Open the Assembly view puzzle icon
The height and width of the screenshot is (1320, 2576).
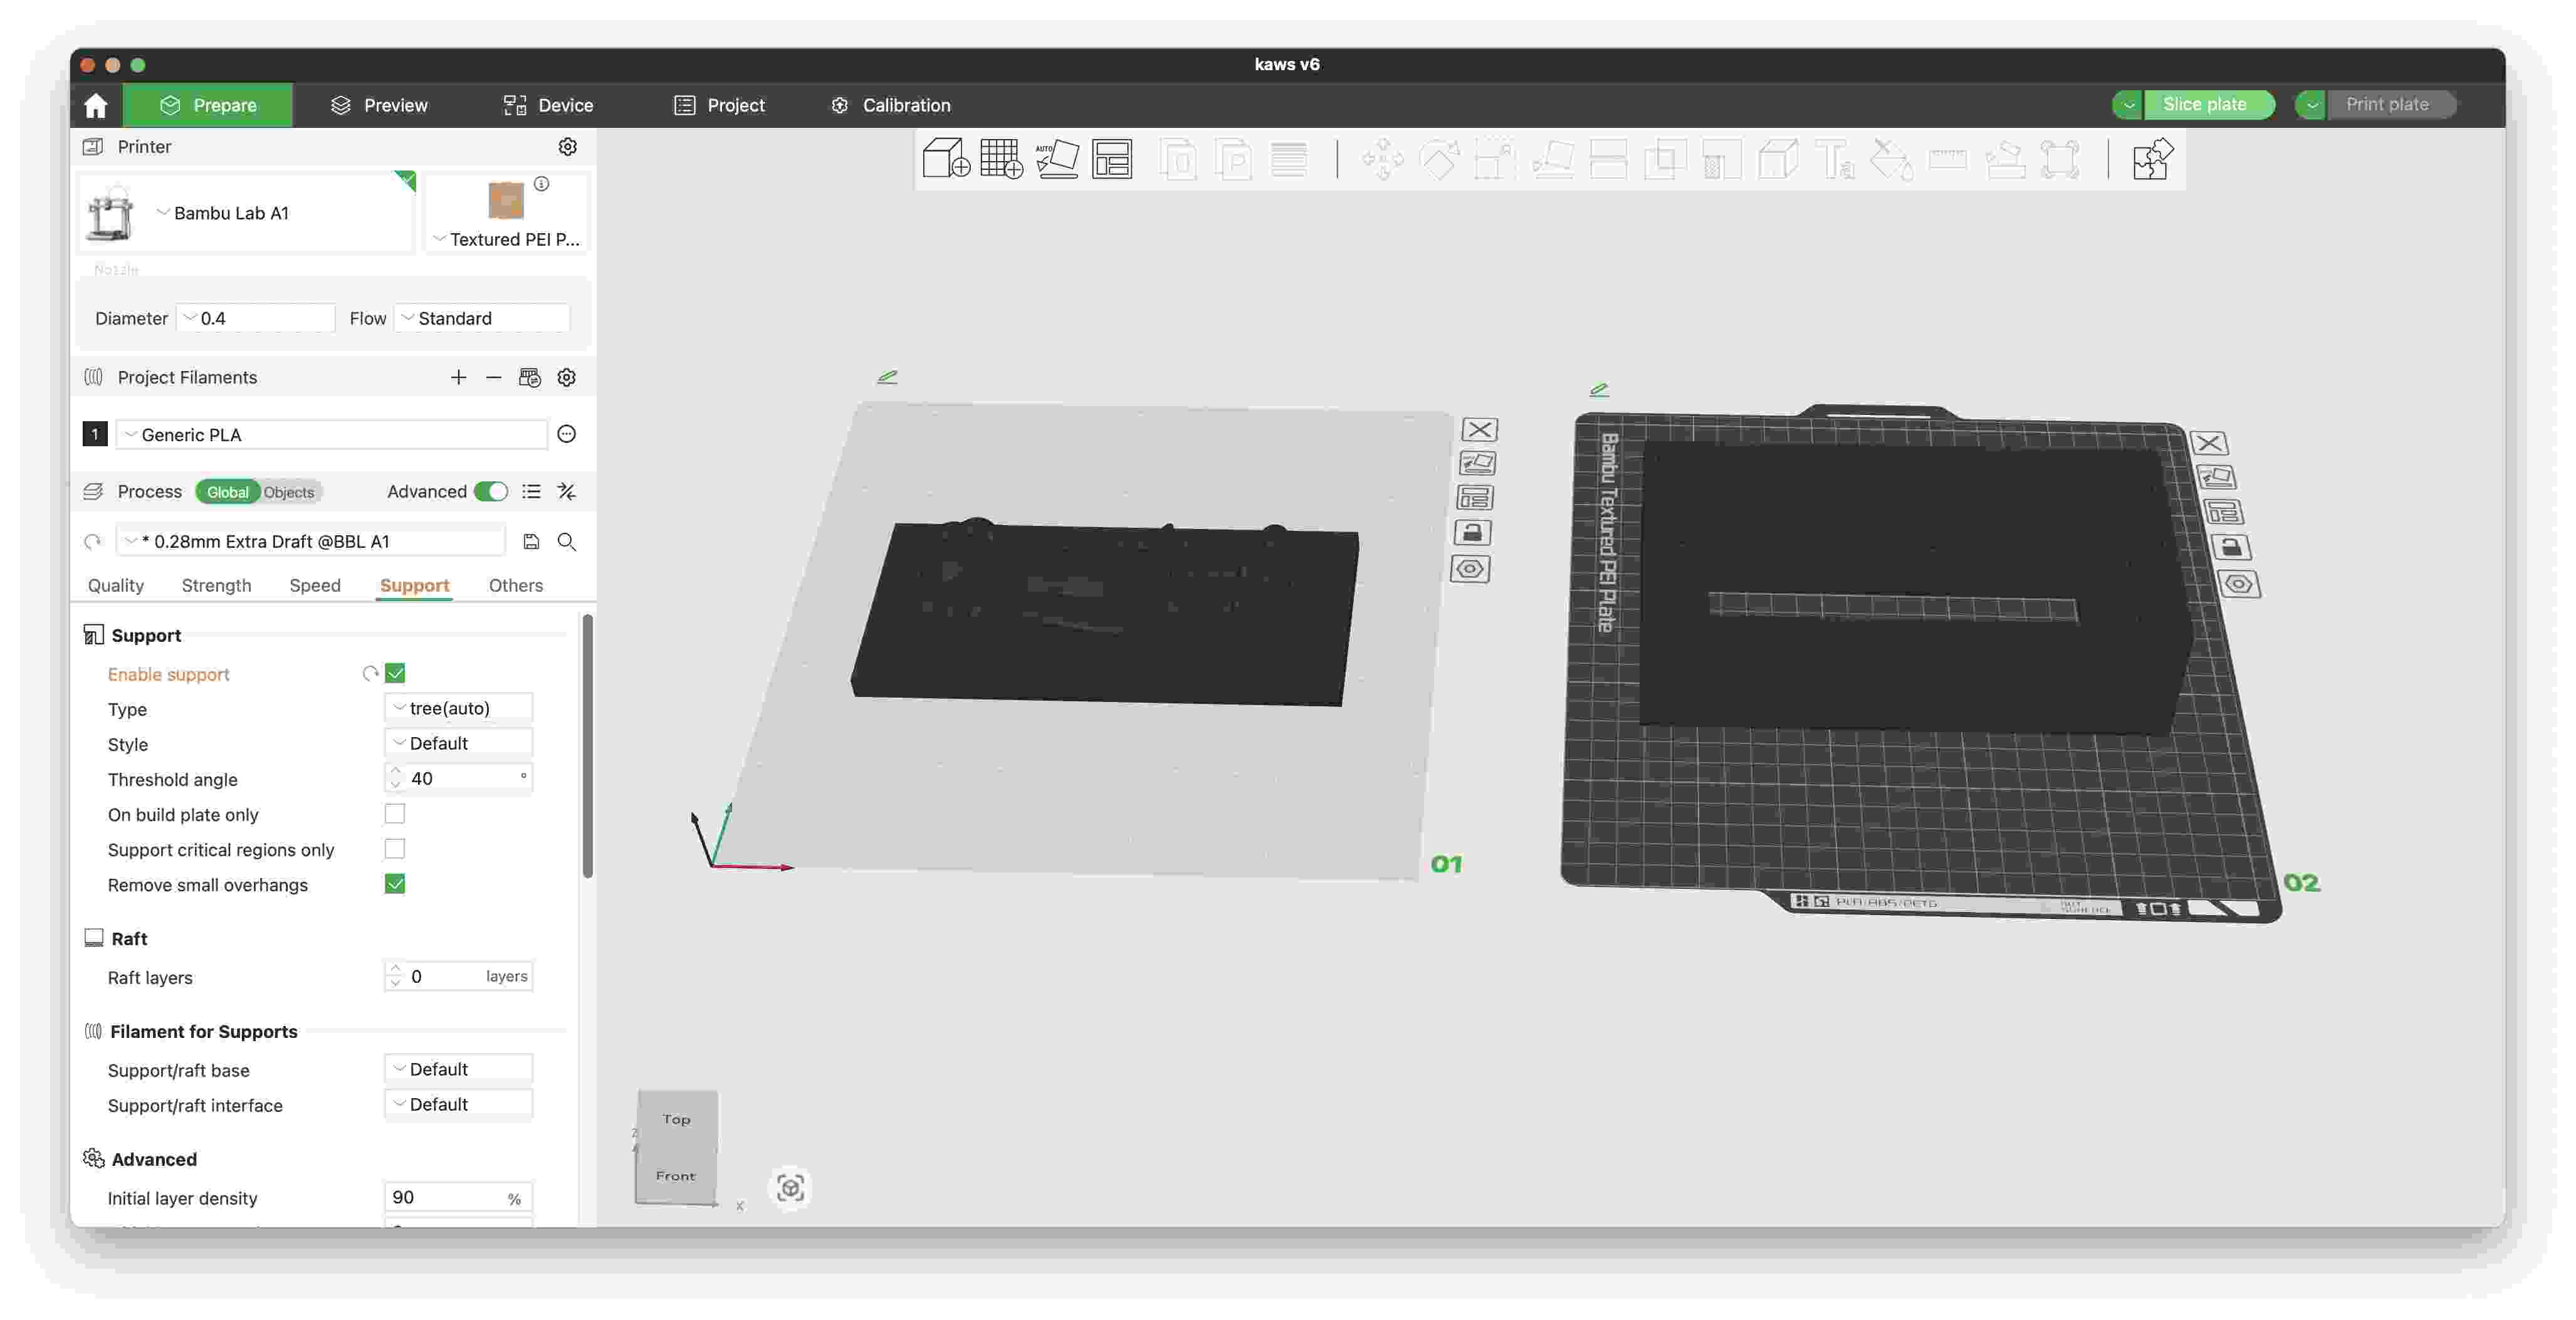point(2152,159)
